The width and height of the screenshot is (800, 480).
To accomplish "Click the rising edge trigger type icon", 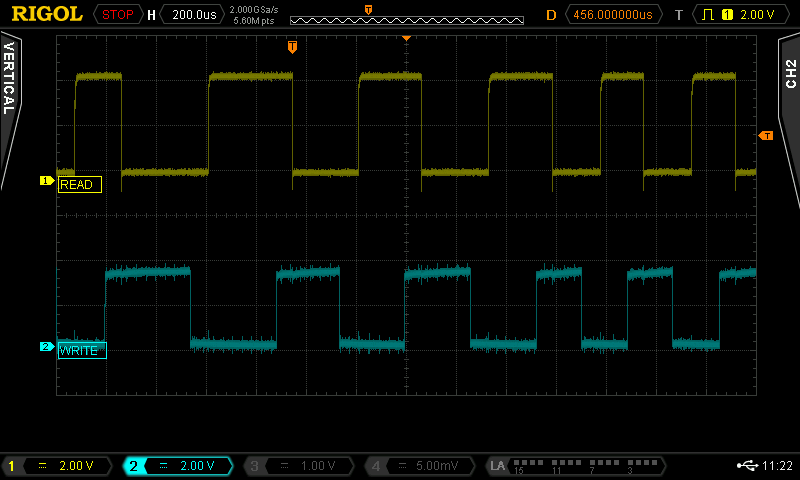I will click(x=708, y=15).
